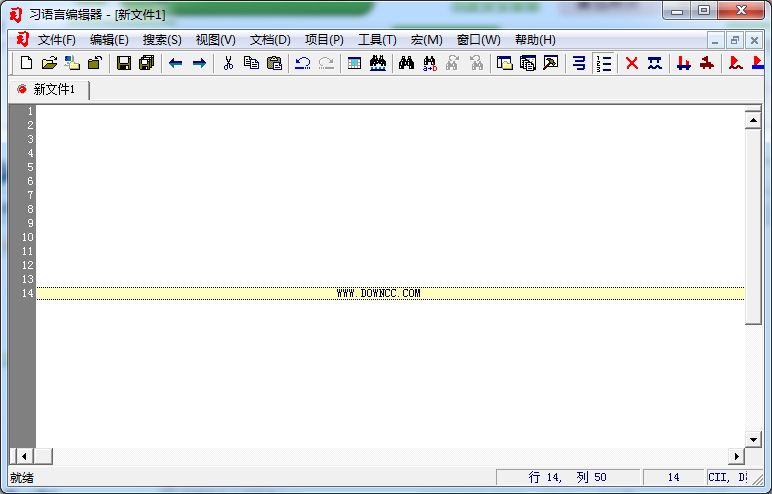Screen dimensions: 772x494
Task: Click the Save All stacked disks icon
Action: 146,63
